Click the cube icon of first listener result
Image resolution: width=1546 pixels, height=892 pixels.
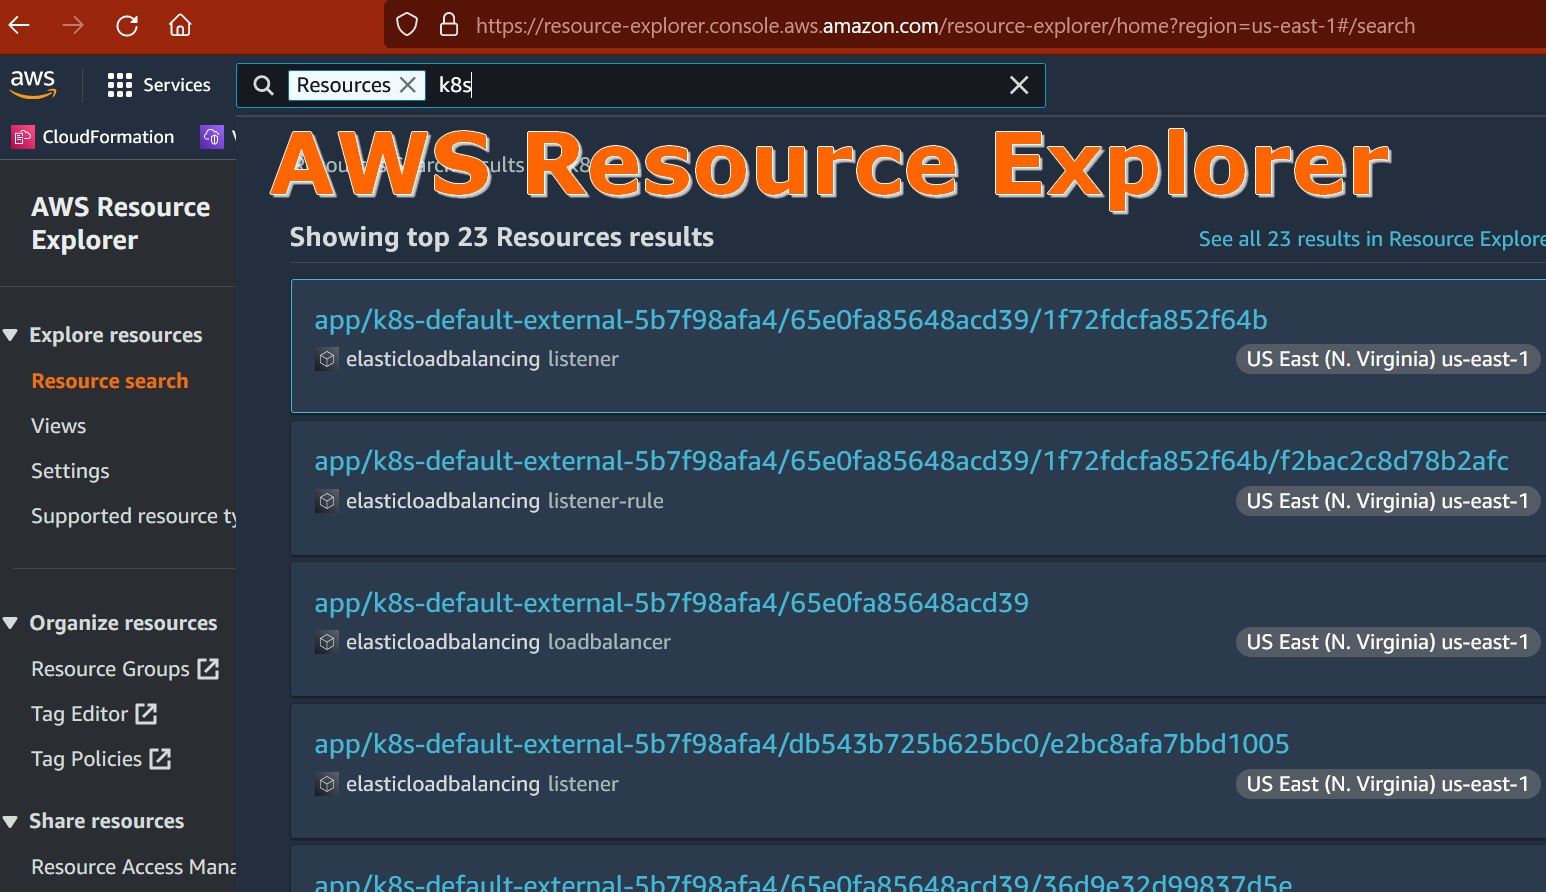pos(327,359)
